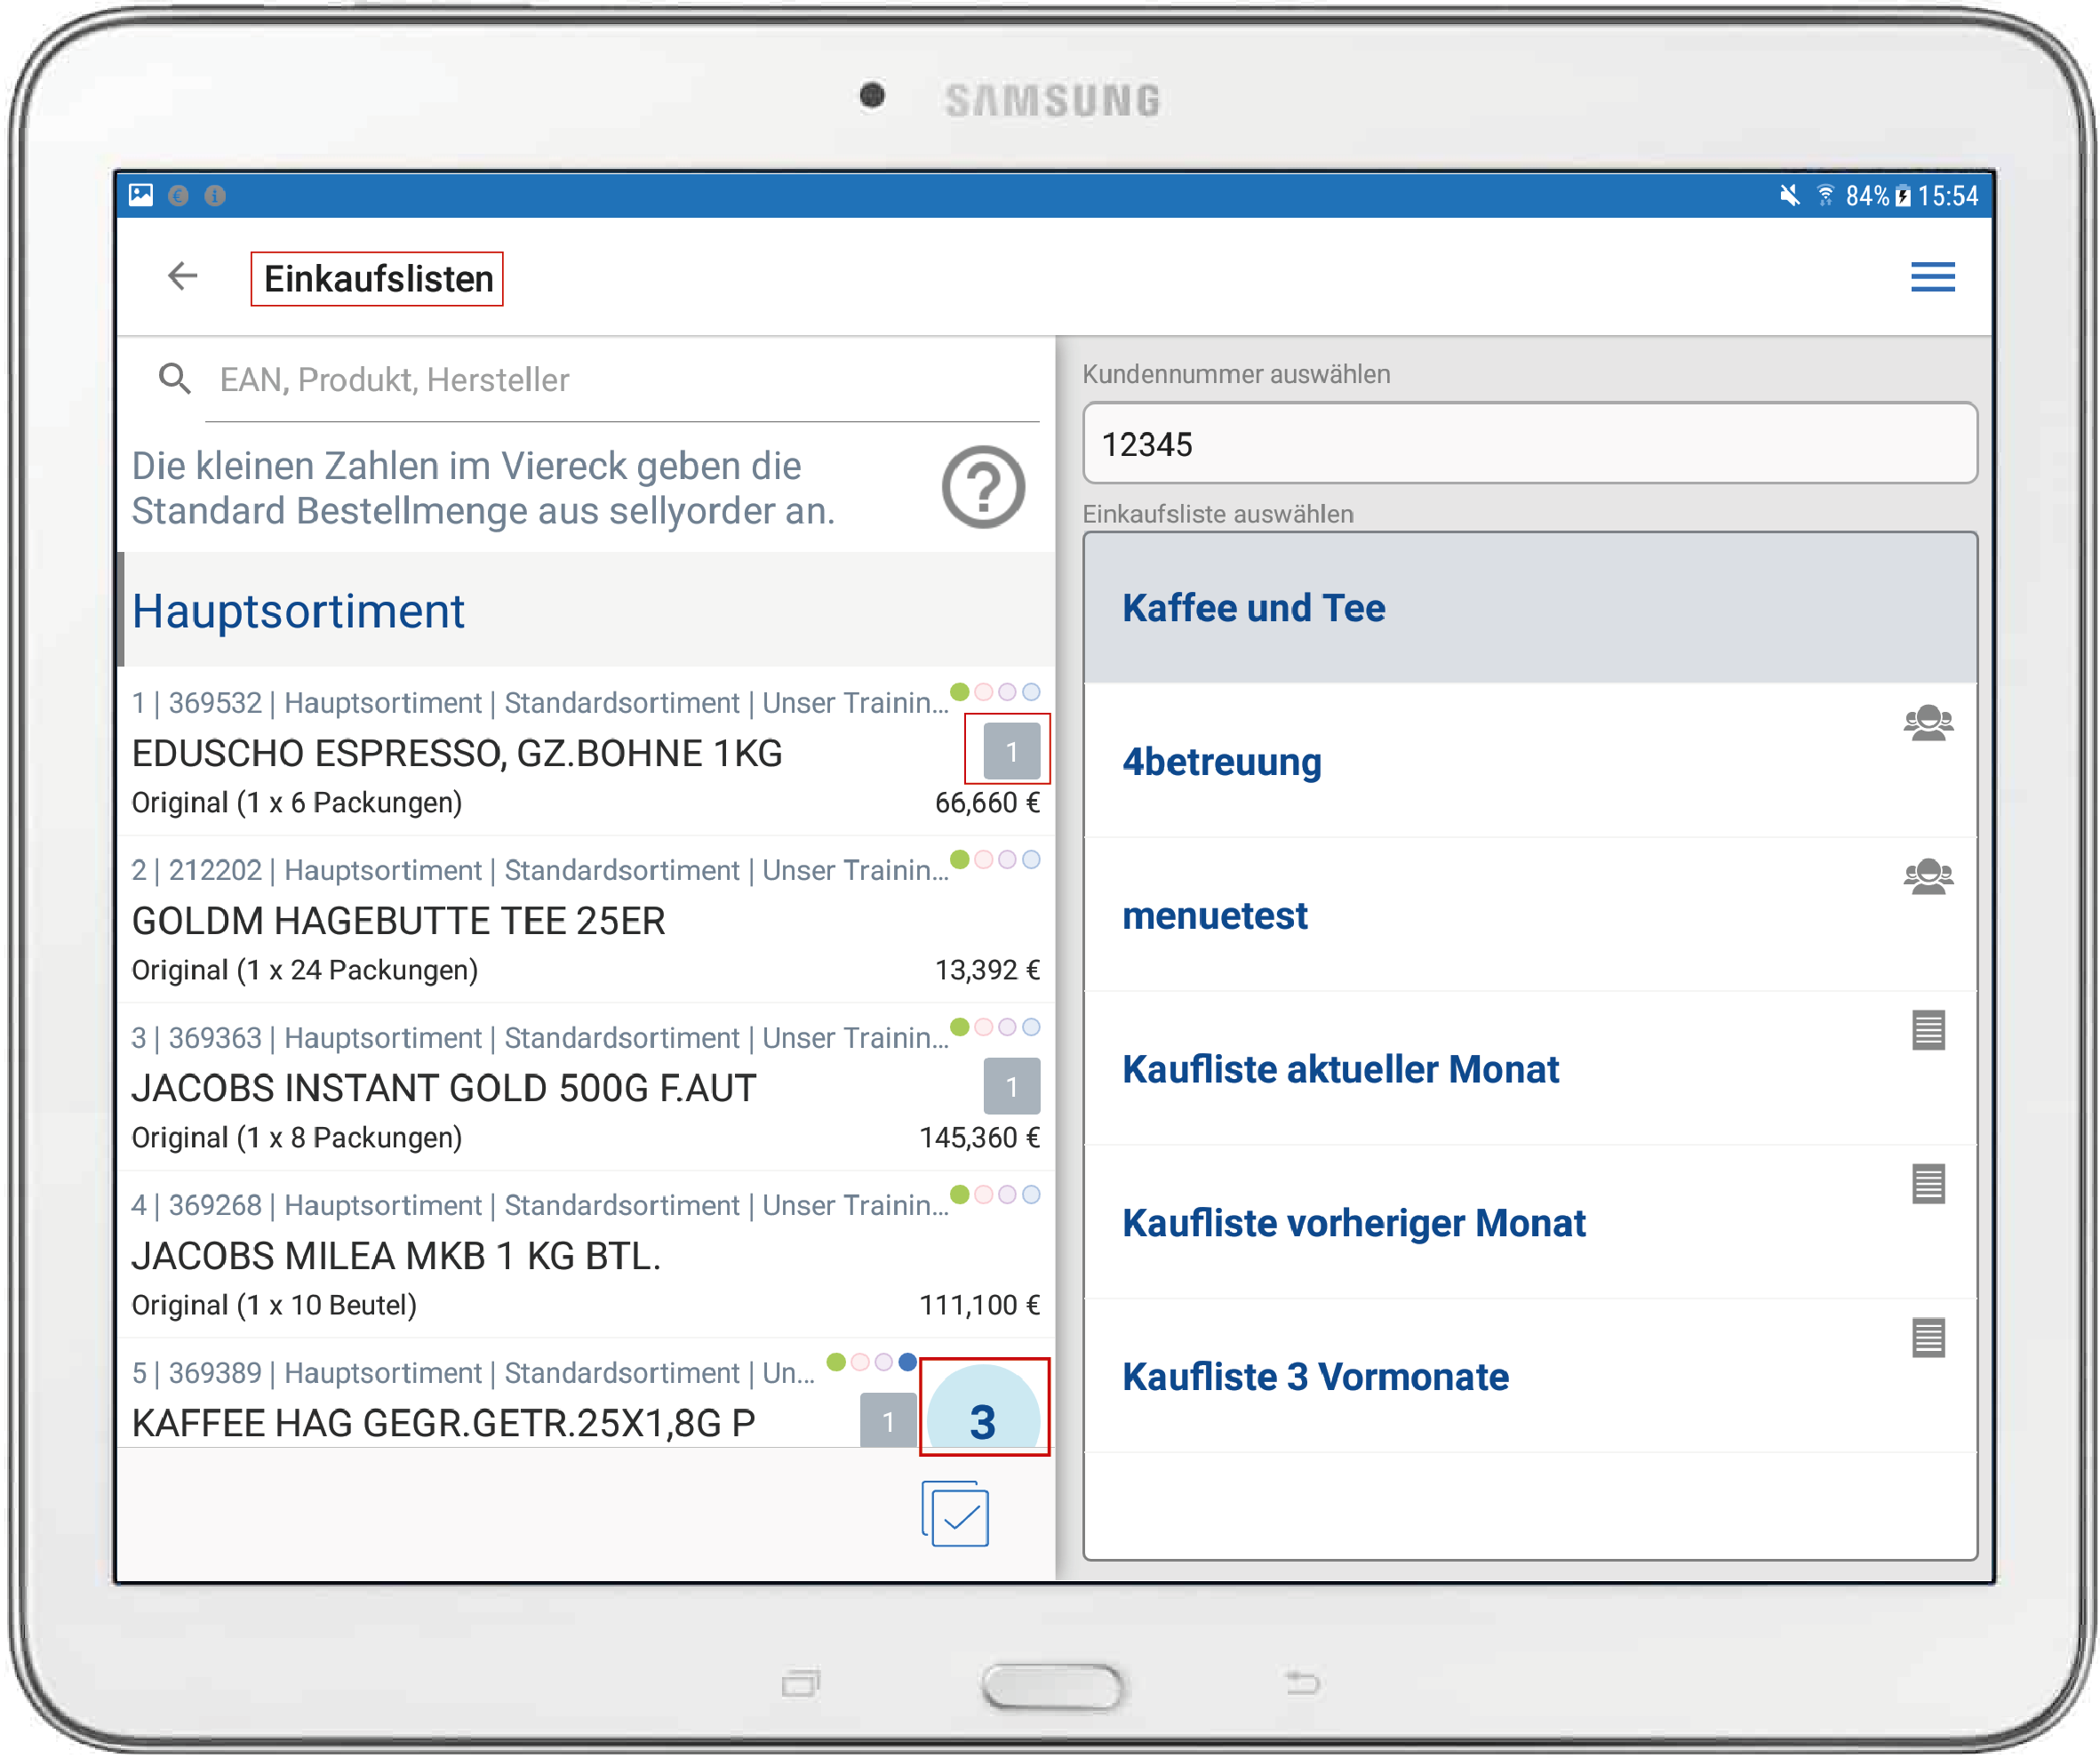Screen dimensions: 2100x1758
Task: Tap the search magnifier icon
Action: [175, 379]
